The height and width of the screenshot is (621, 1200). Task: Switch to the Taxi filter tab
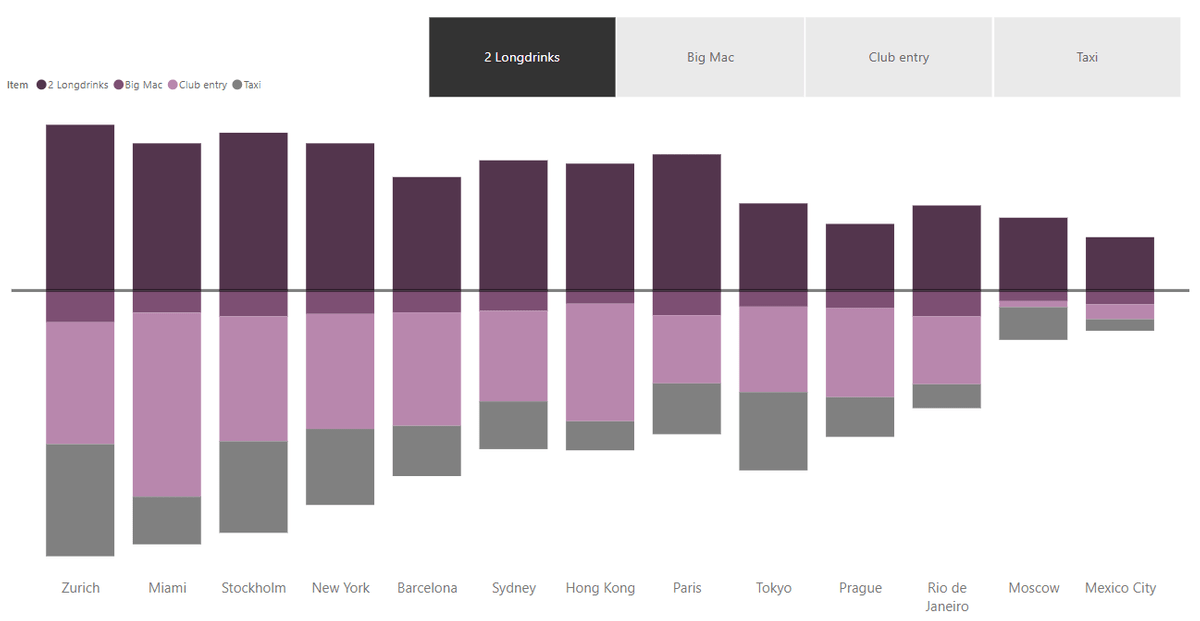tap(1086, 57)
